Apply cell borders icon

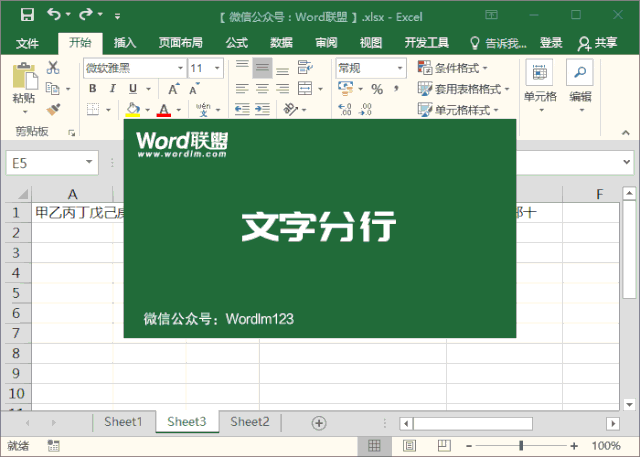(x=93, y=109)
